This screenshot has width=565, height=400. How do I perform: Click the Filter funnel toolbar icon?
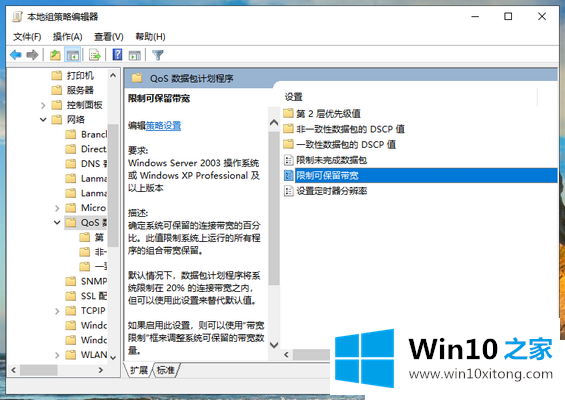[158, 55]
